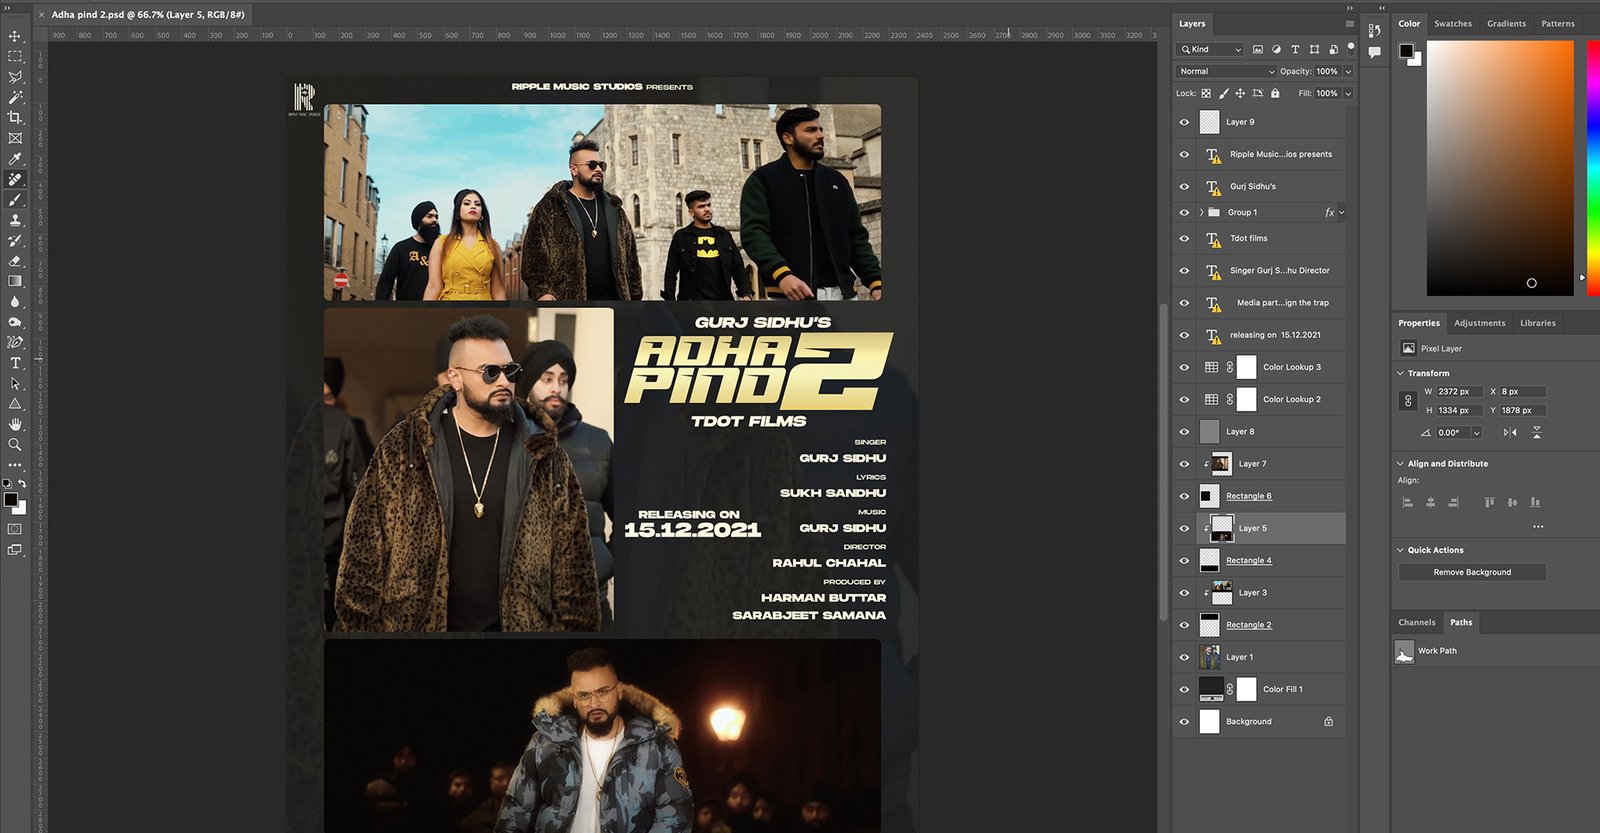Select the Rectangular Marquee tool

point(15,56)
